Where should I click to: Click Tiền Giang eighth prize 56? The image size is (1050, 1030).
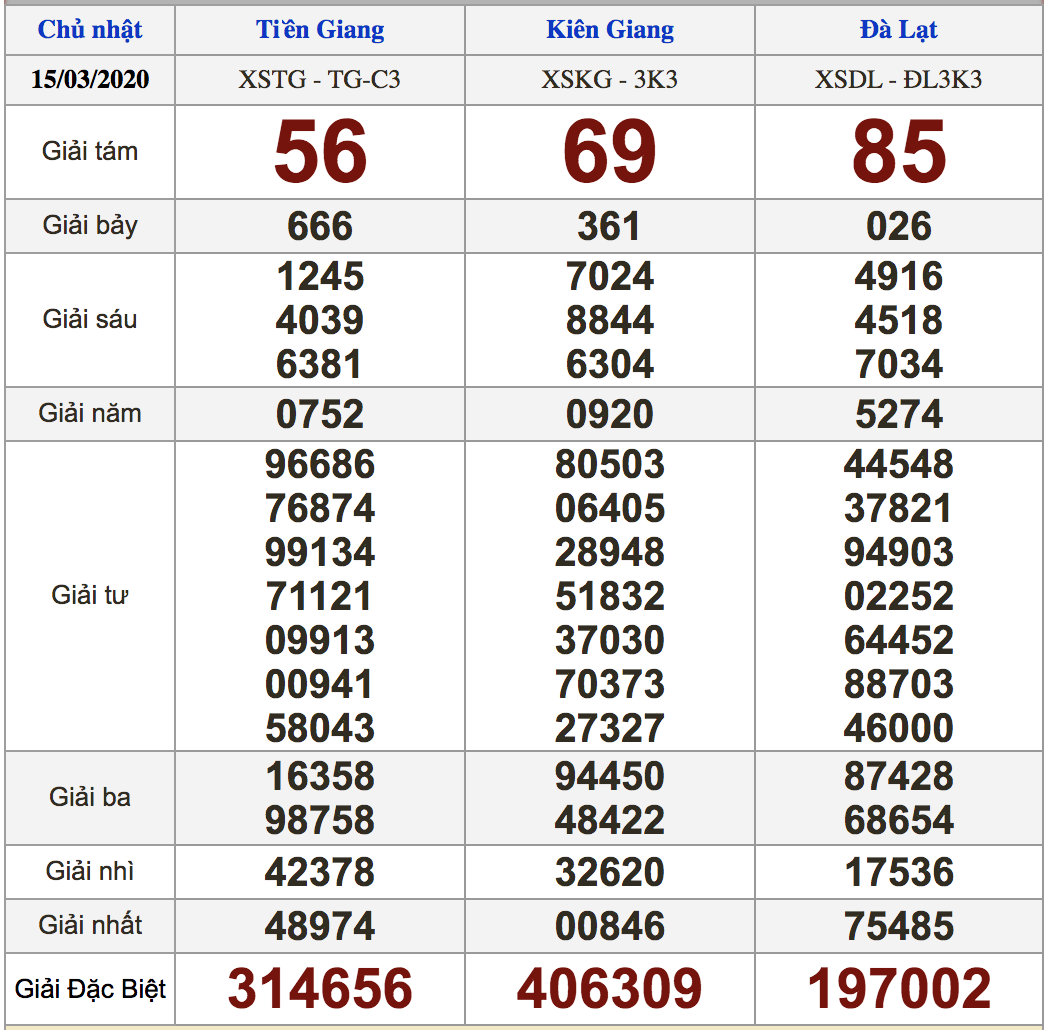point(320,152)
